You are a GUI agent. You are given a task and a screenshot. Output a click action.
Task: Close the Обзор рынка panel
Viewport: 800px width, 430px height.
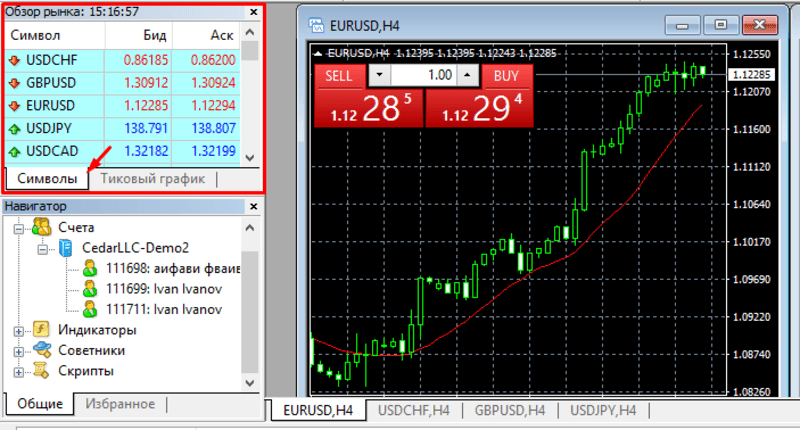[x=254, y=12]
